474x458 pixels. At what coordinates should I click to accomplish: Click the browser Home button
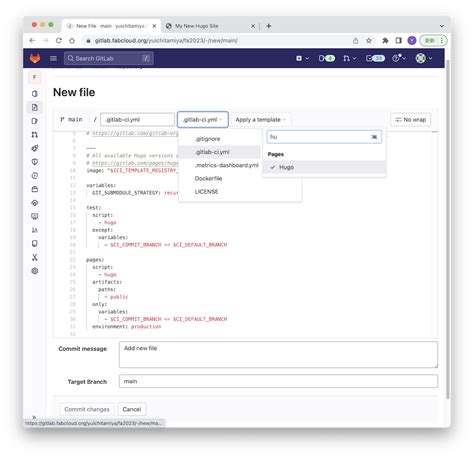72,41
